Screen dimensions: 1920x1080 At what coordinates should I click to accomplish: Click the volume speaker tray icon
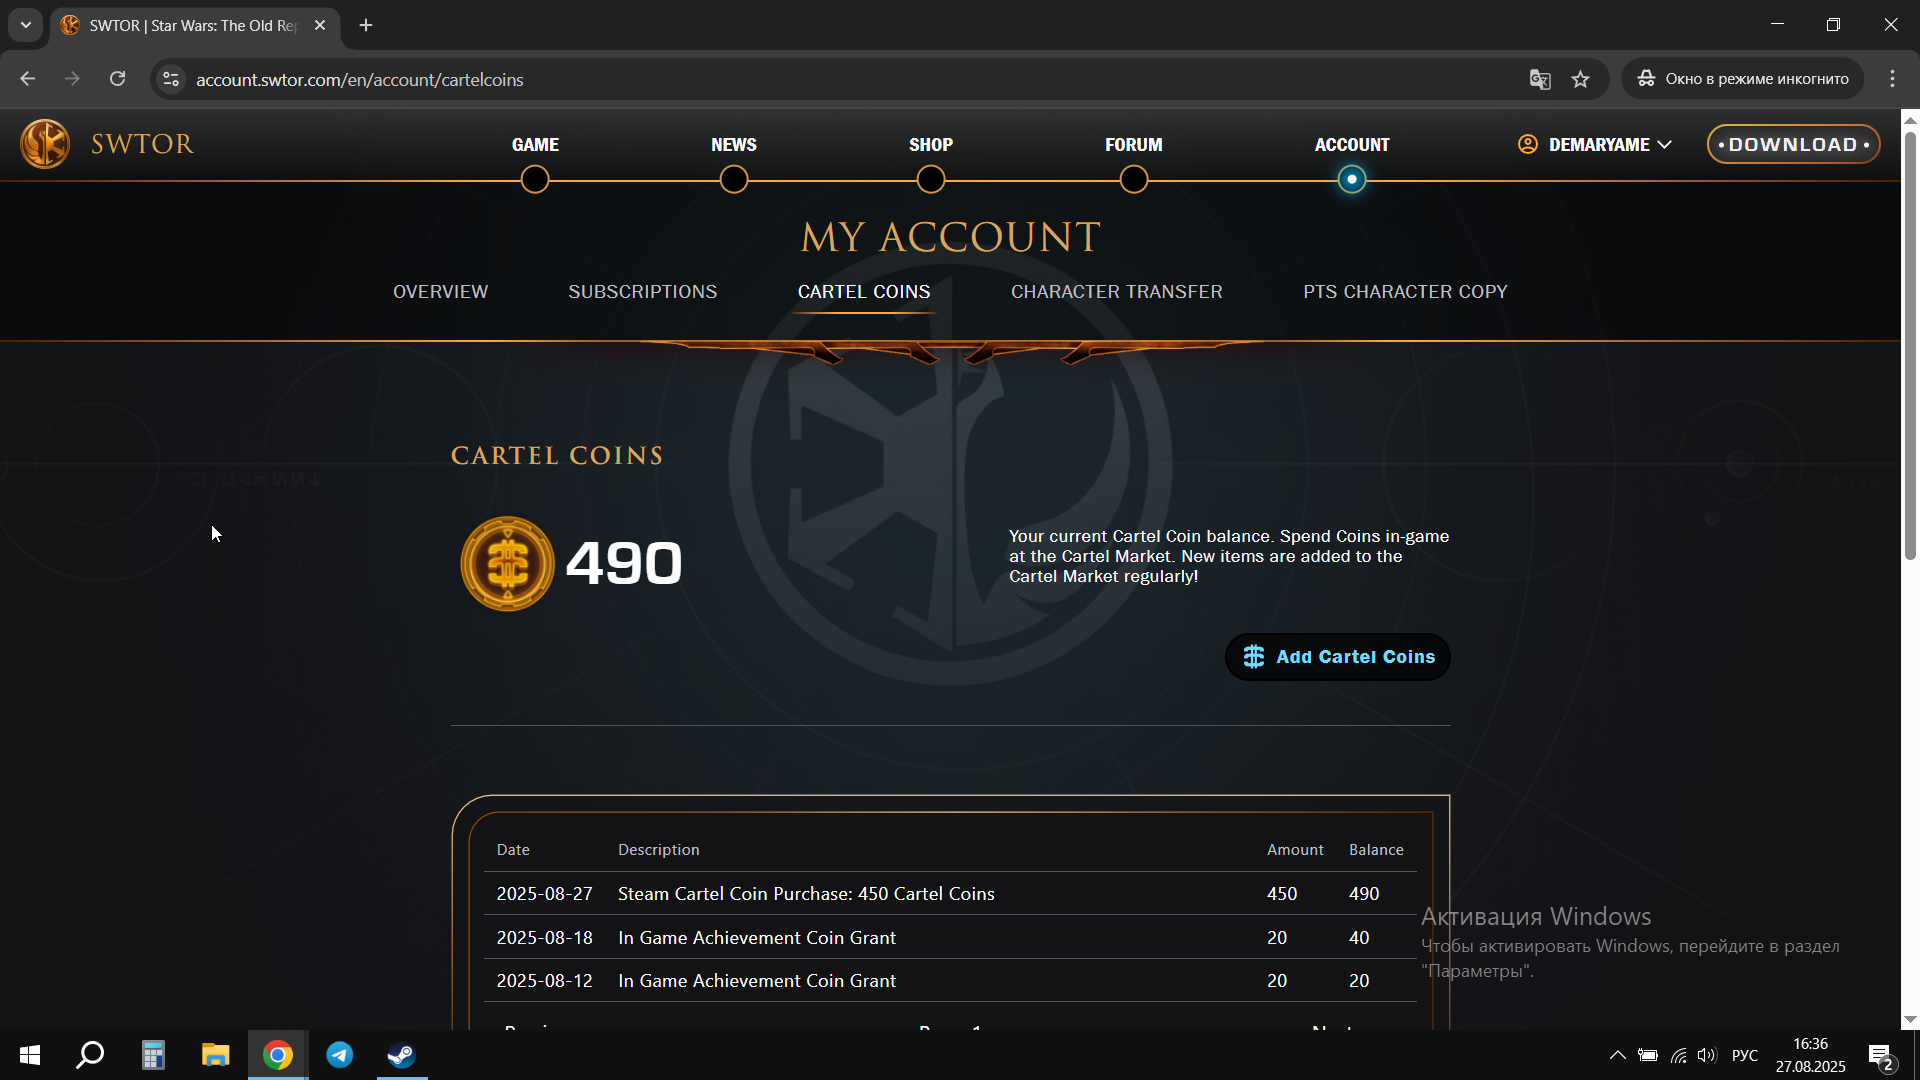click(x=1707, y=1055)
